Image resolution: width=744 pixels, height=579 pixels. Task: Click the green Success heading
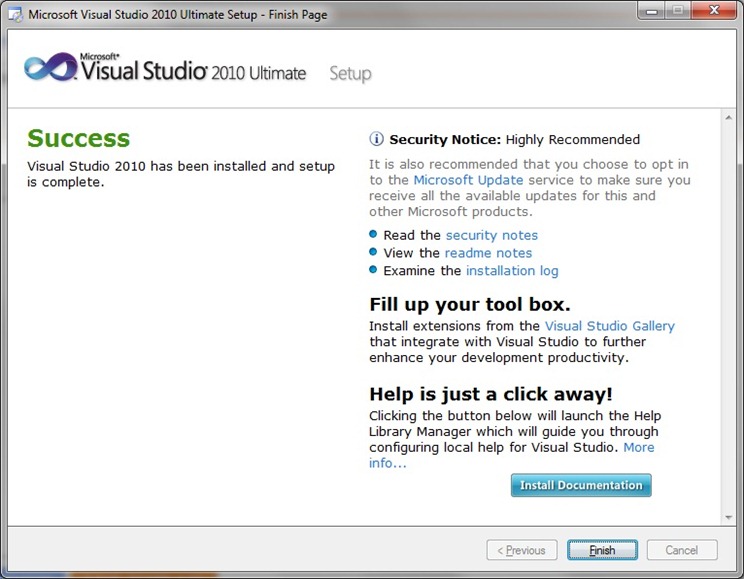click(x=78, y=139)
